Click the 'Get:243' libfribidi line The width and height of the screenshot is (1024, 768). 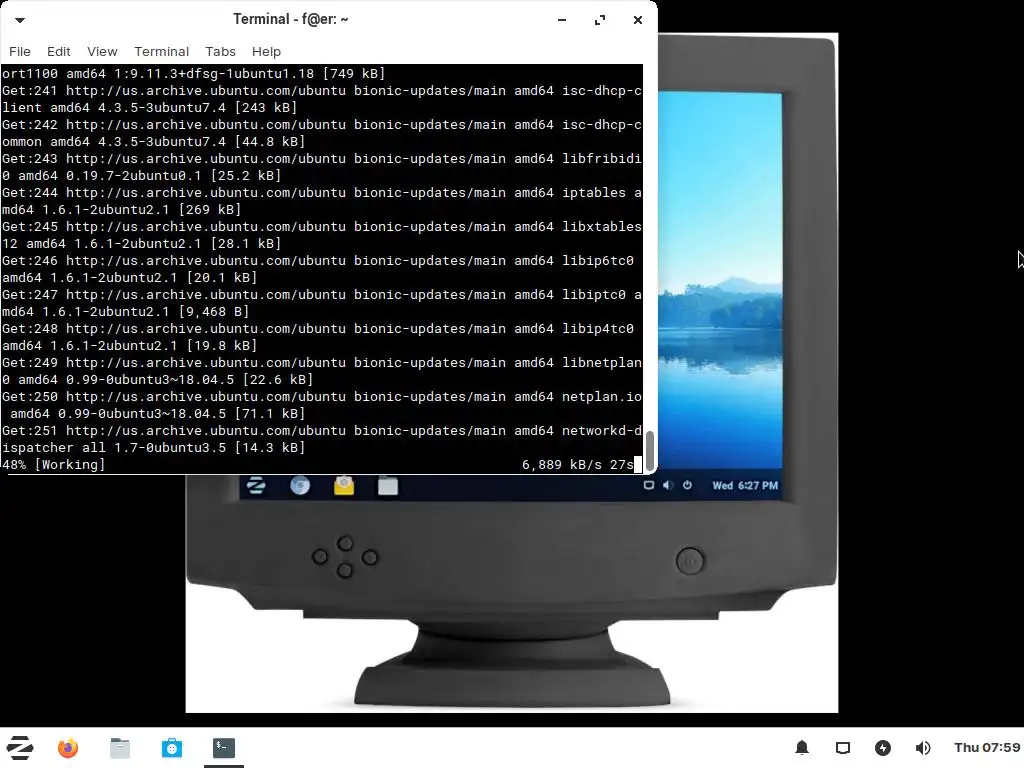coord(321,167)
